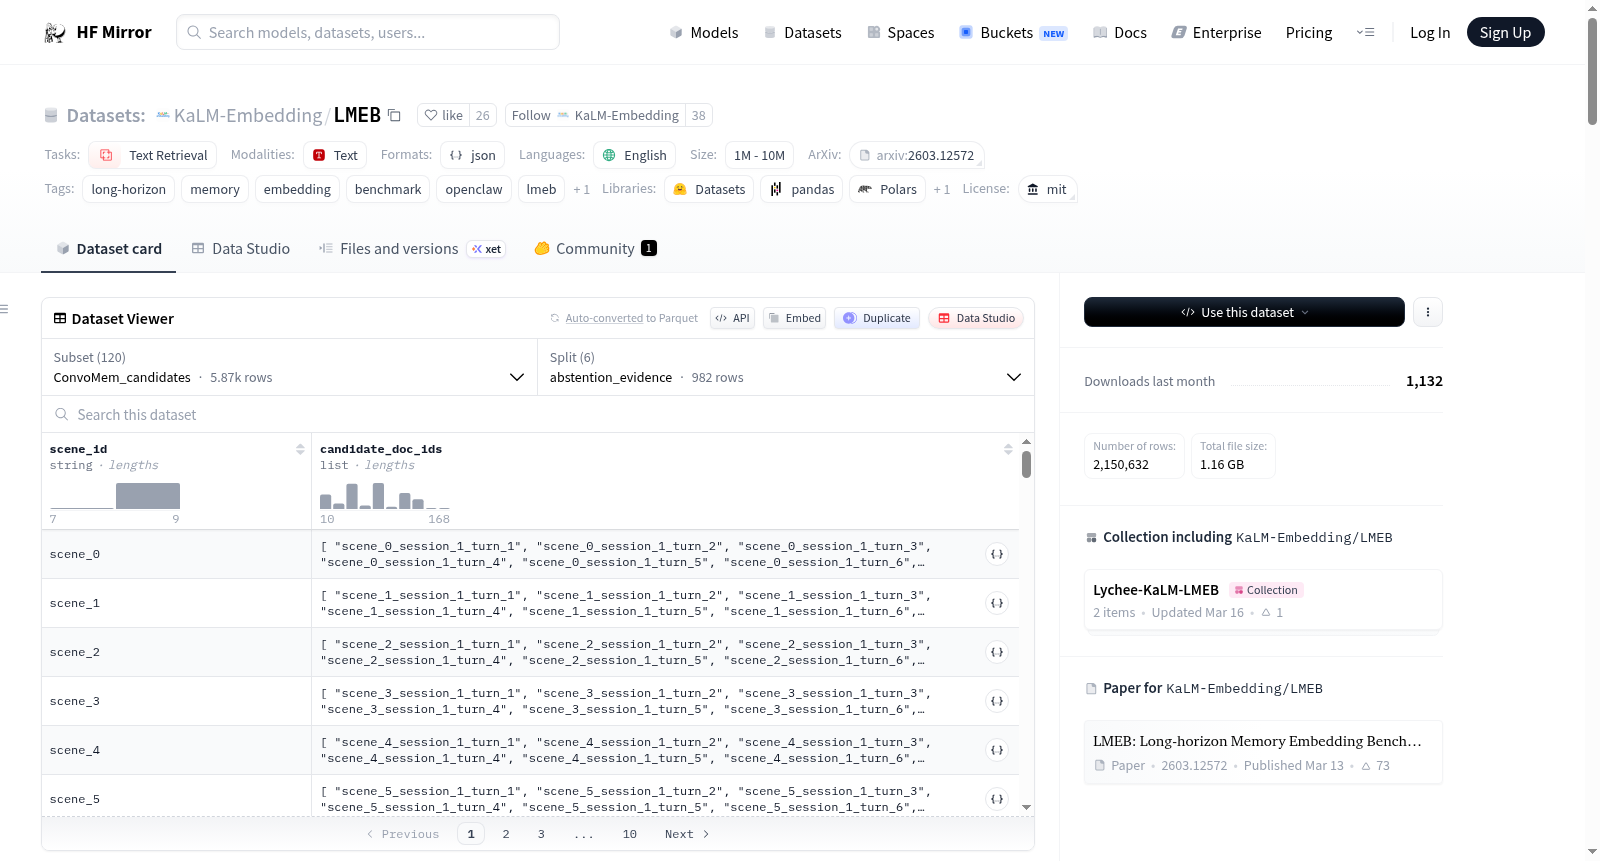Image resolution: width=1600 pixels, height=861 pixels.
Task: Click the Sign Up button
Action: (x=1505, y=33)
